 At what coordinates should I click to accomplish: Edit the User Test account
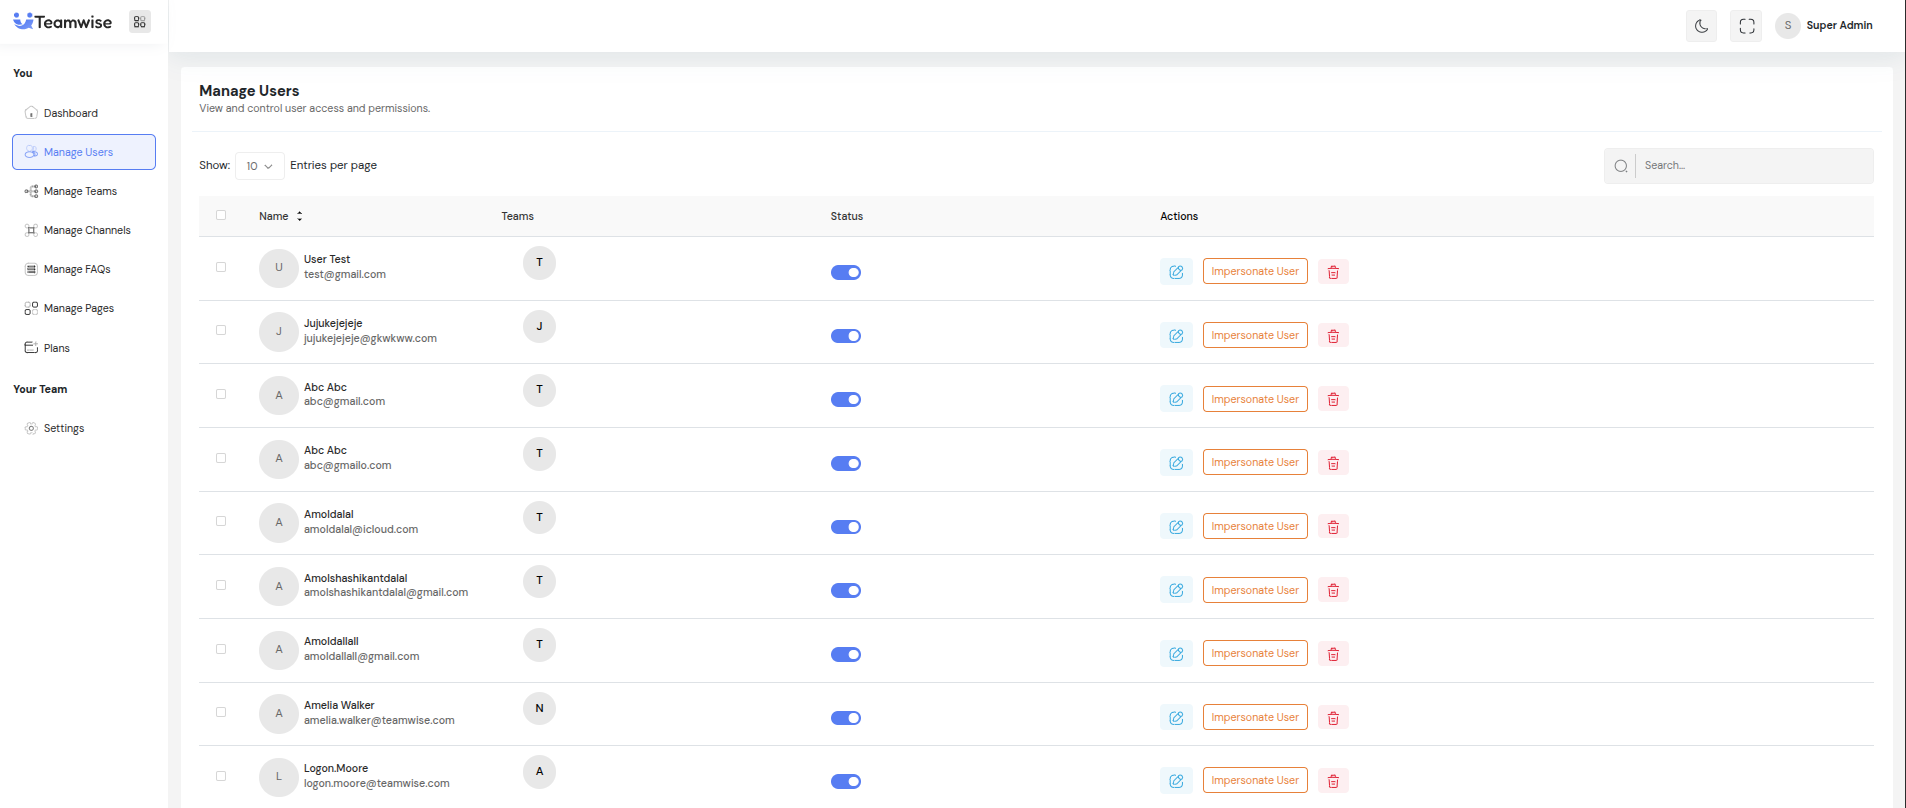pyautogui.click(x=1176, y=272)
